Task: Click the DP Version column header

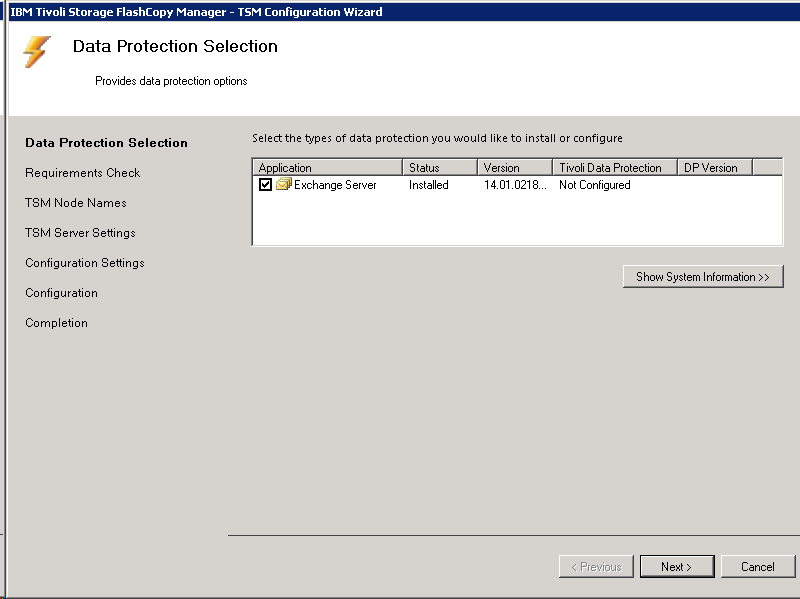Action: click(714, 168)
